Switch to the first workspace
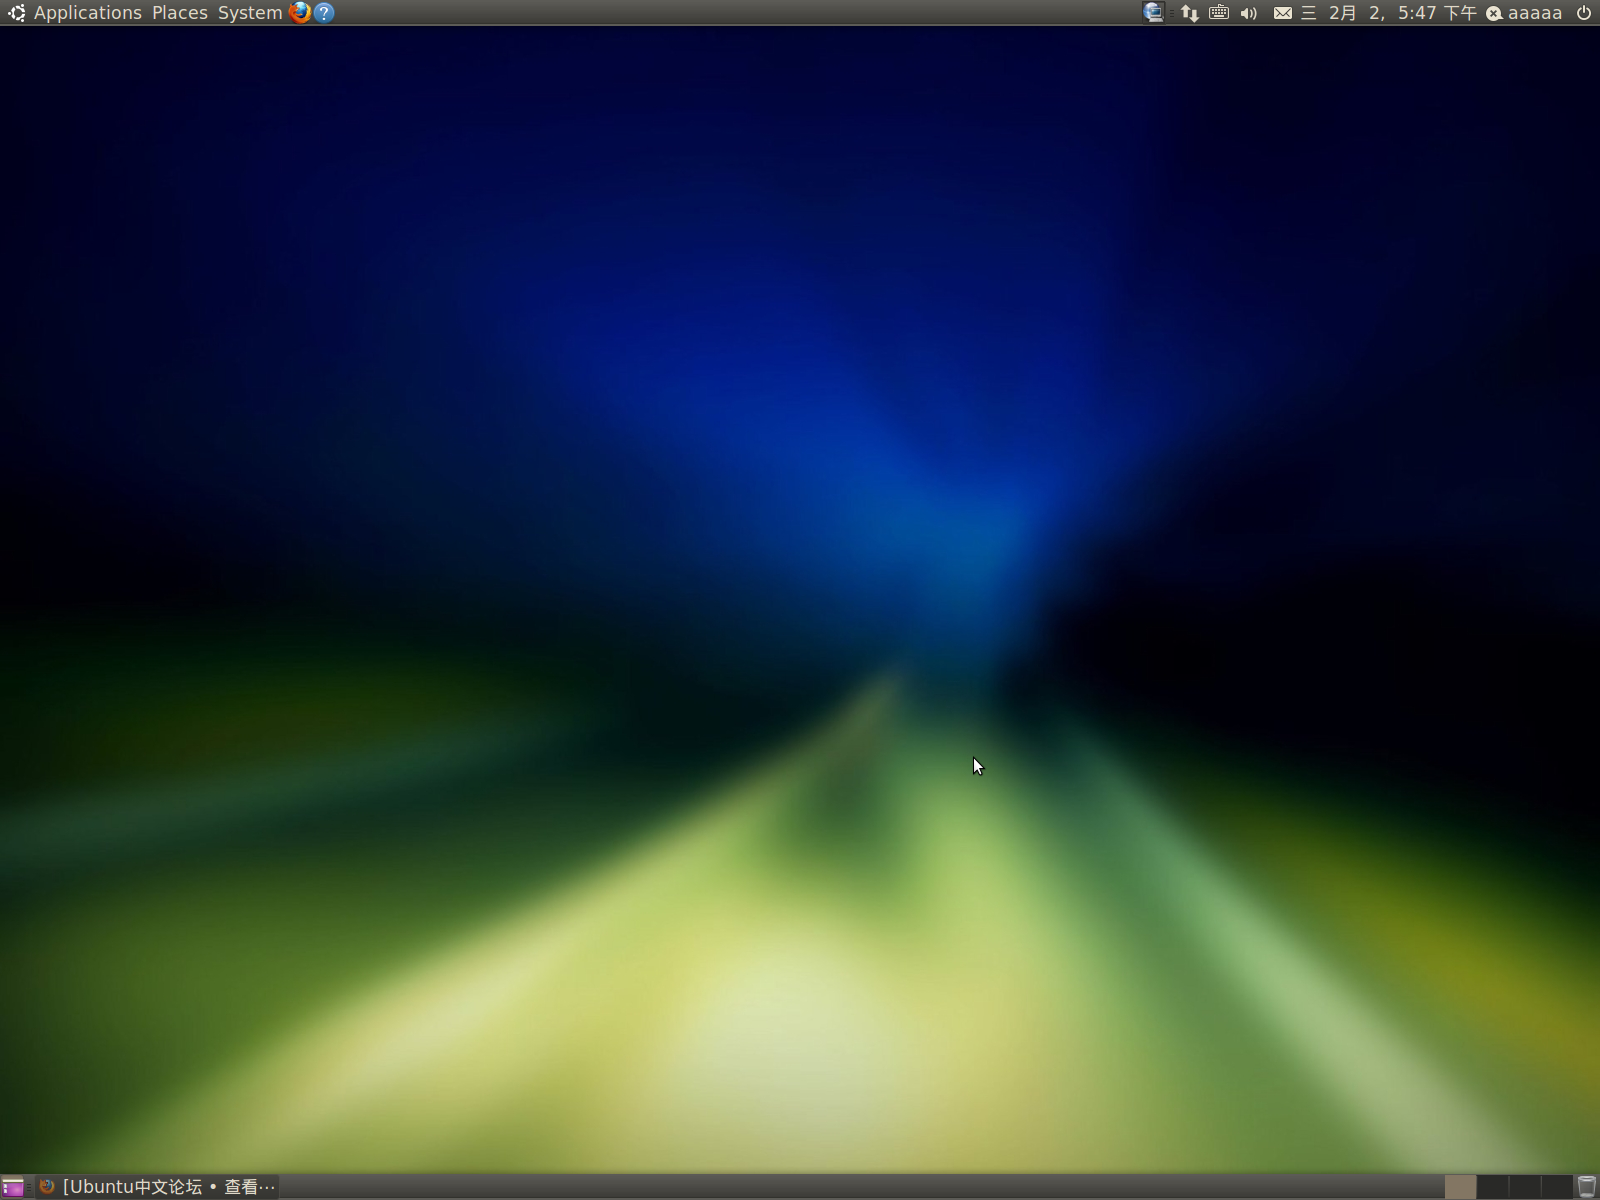 click(1460, 1187)
